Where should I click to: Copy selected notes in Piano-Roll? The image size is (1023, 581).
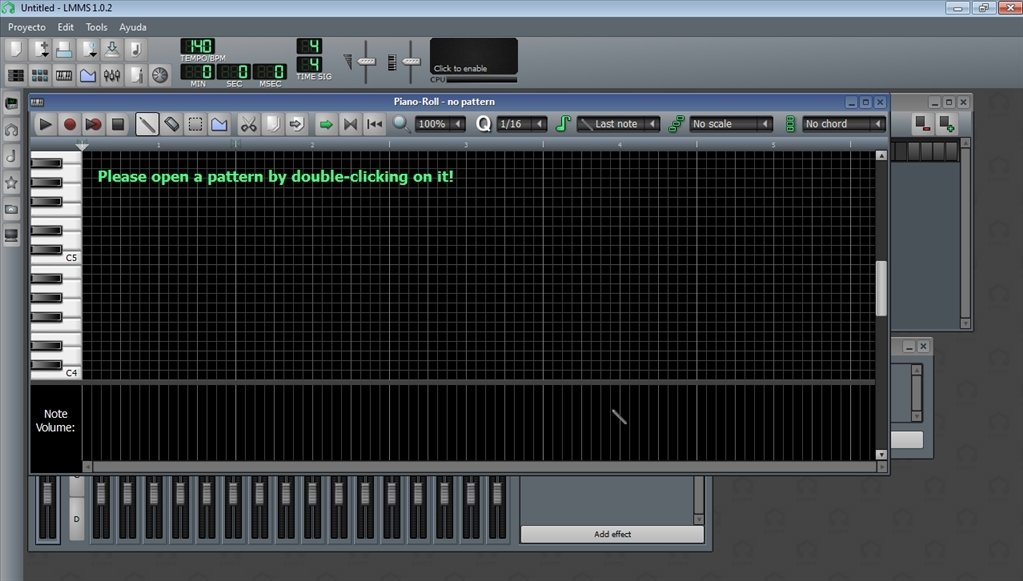pos(273,124)
